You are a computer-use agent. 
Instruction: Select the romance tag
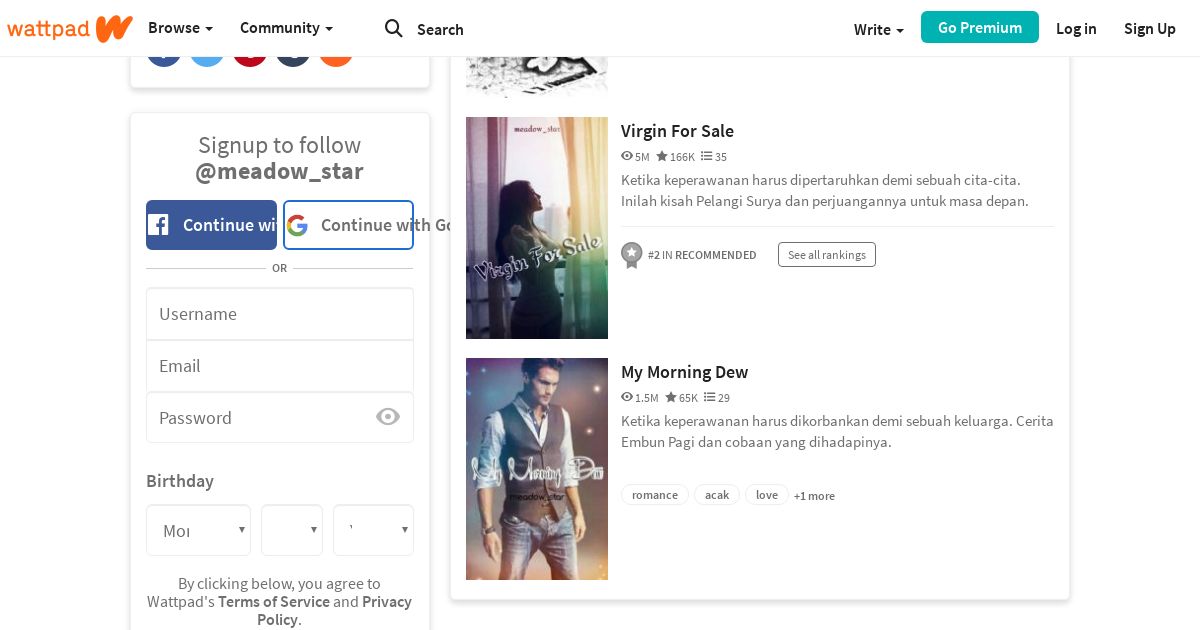655,495
